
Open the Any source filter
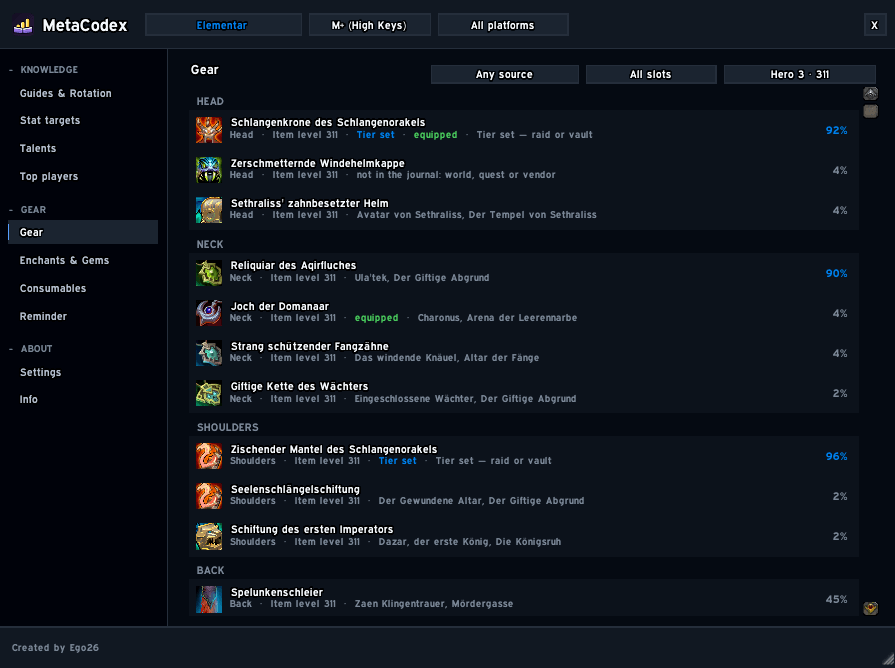[x=505, y=74]
